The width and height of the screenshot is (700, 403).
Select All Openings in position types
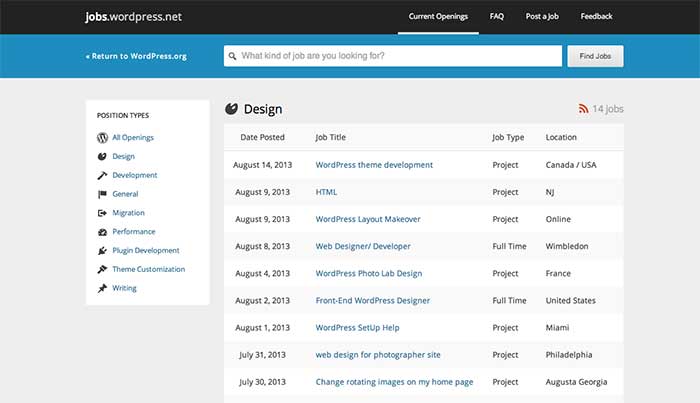tap(133, 137)
